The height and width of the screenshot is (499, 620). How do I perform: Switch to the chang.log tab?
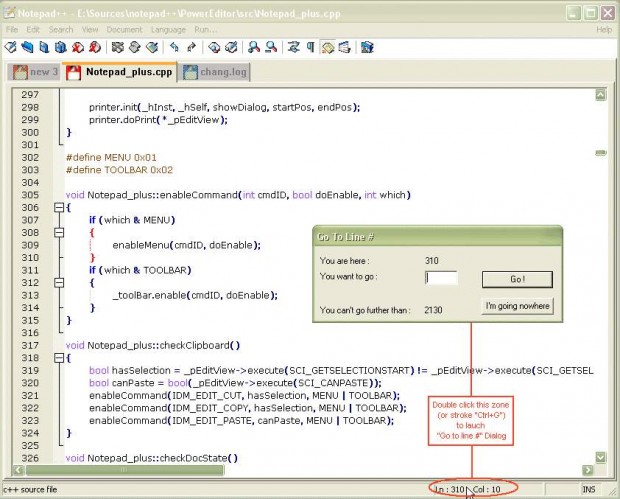[215, 72]
